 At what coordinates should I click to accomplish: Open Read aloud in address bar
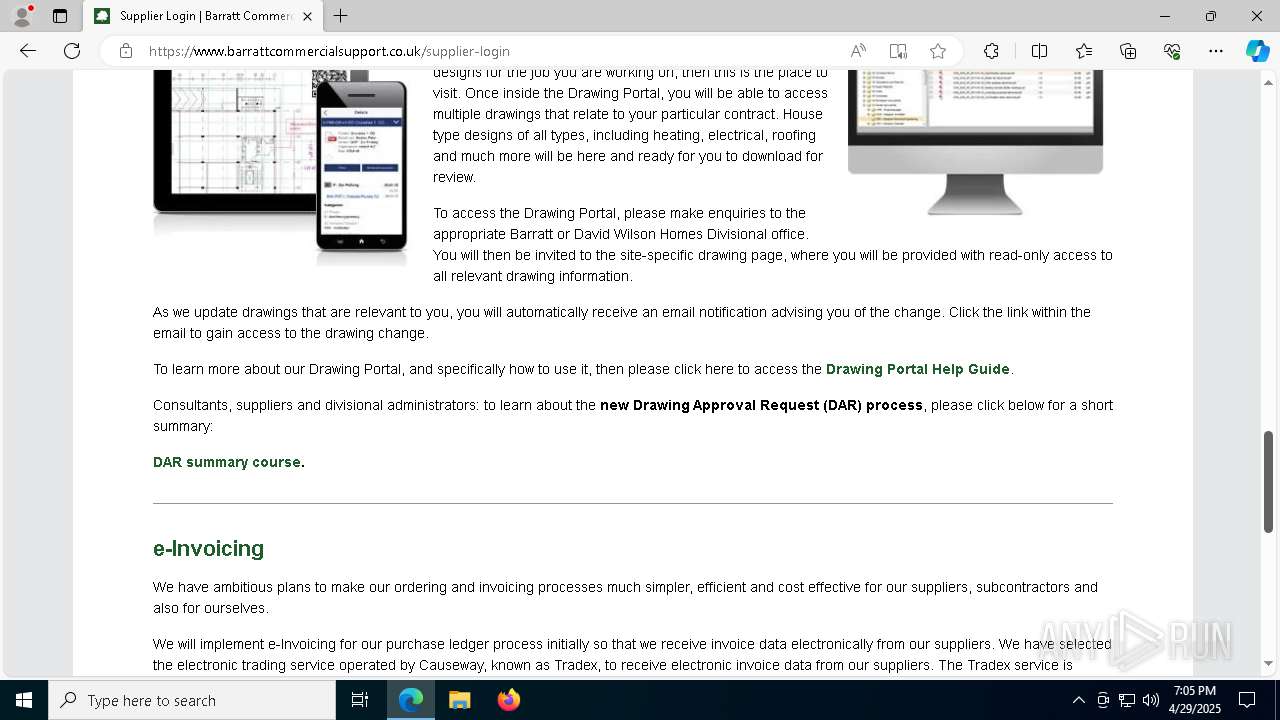[x=858, y=51]
